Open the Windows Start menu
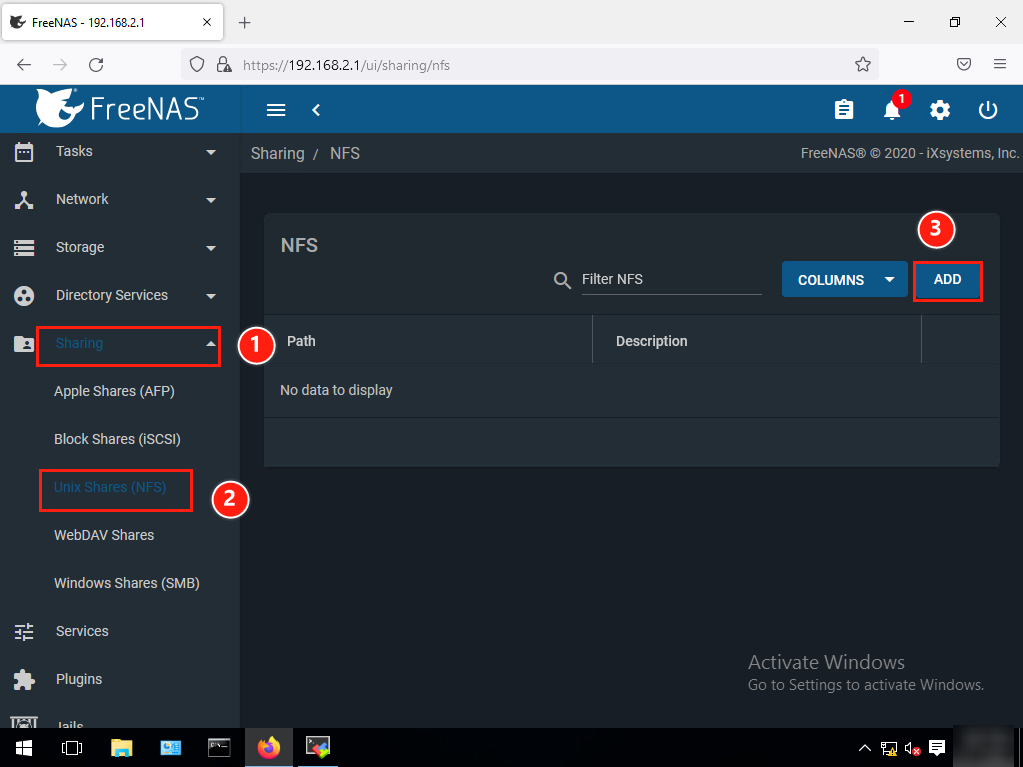The height and width of the screenshot is (767, 1023). (x=24, y=747)
